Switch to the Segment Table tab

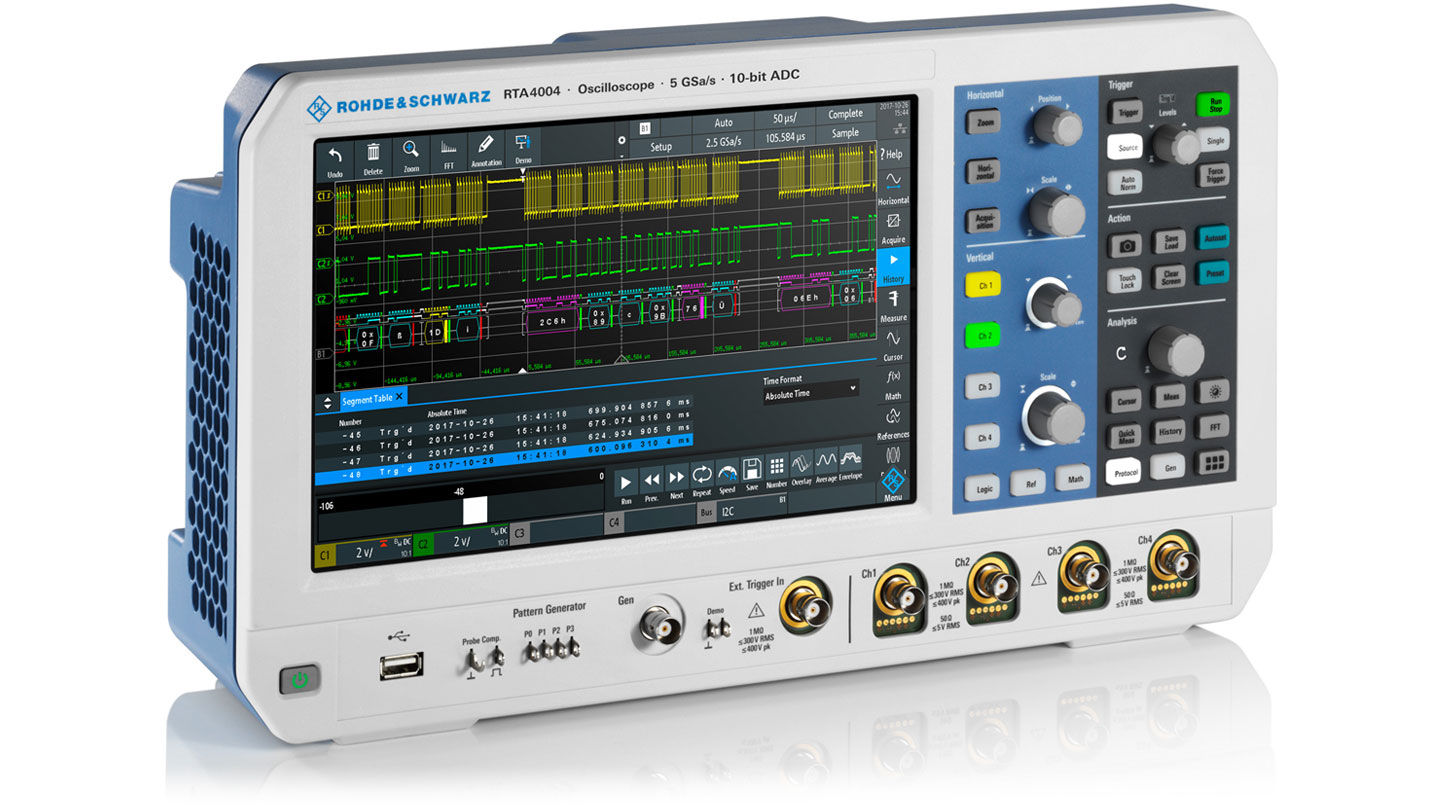(x=366, y=398)
